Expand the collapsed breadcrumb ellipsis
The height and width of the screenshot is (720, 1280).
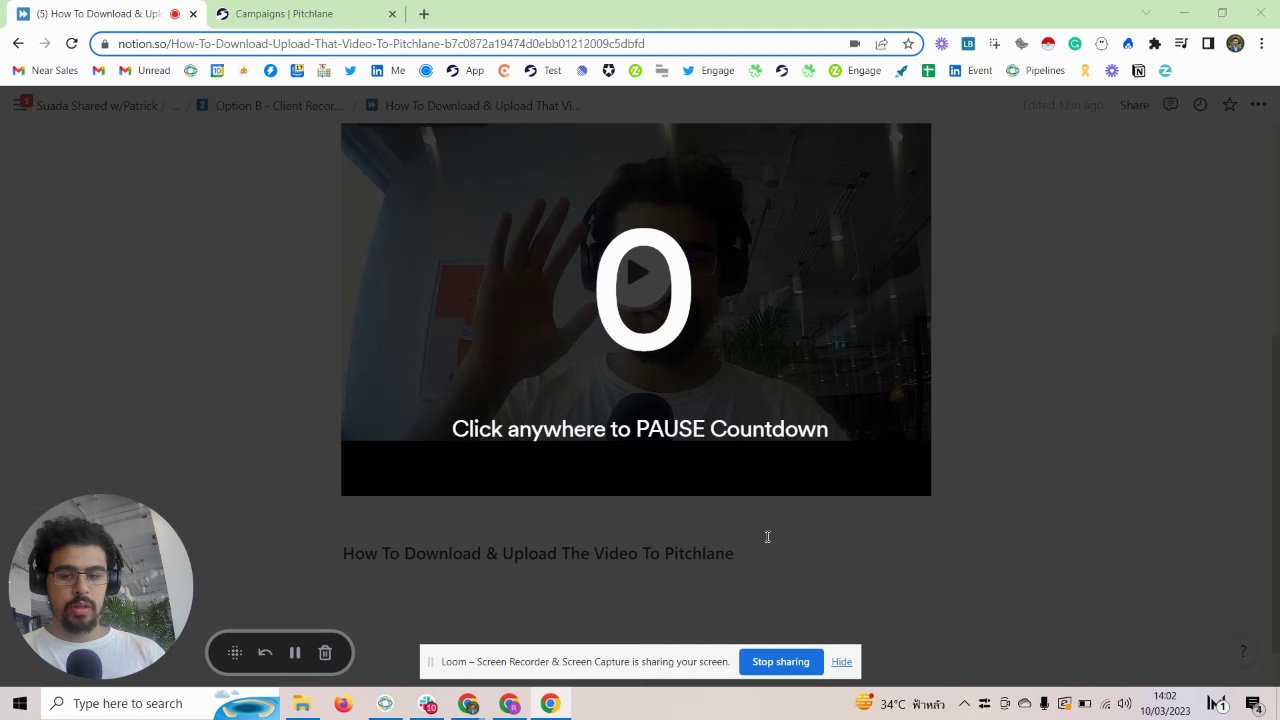point(177,105)
